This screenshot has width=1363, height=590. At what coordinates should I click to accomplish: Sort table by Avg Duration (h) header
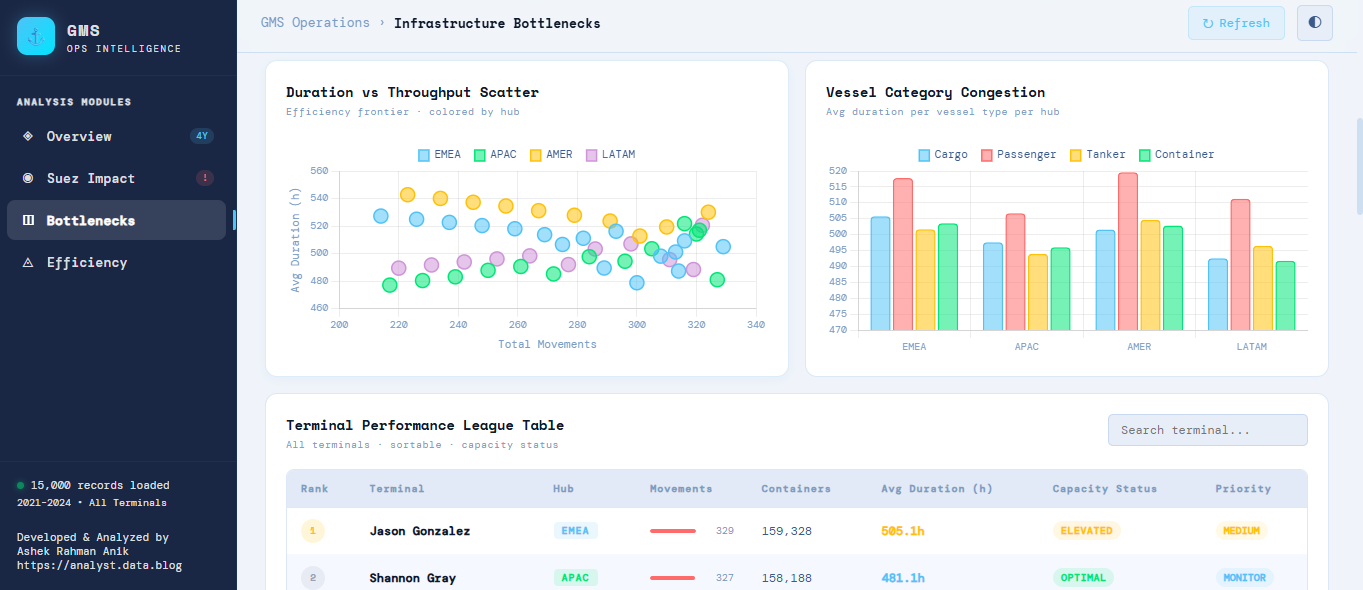[936, 489]
